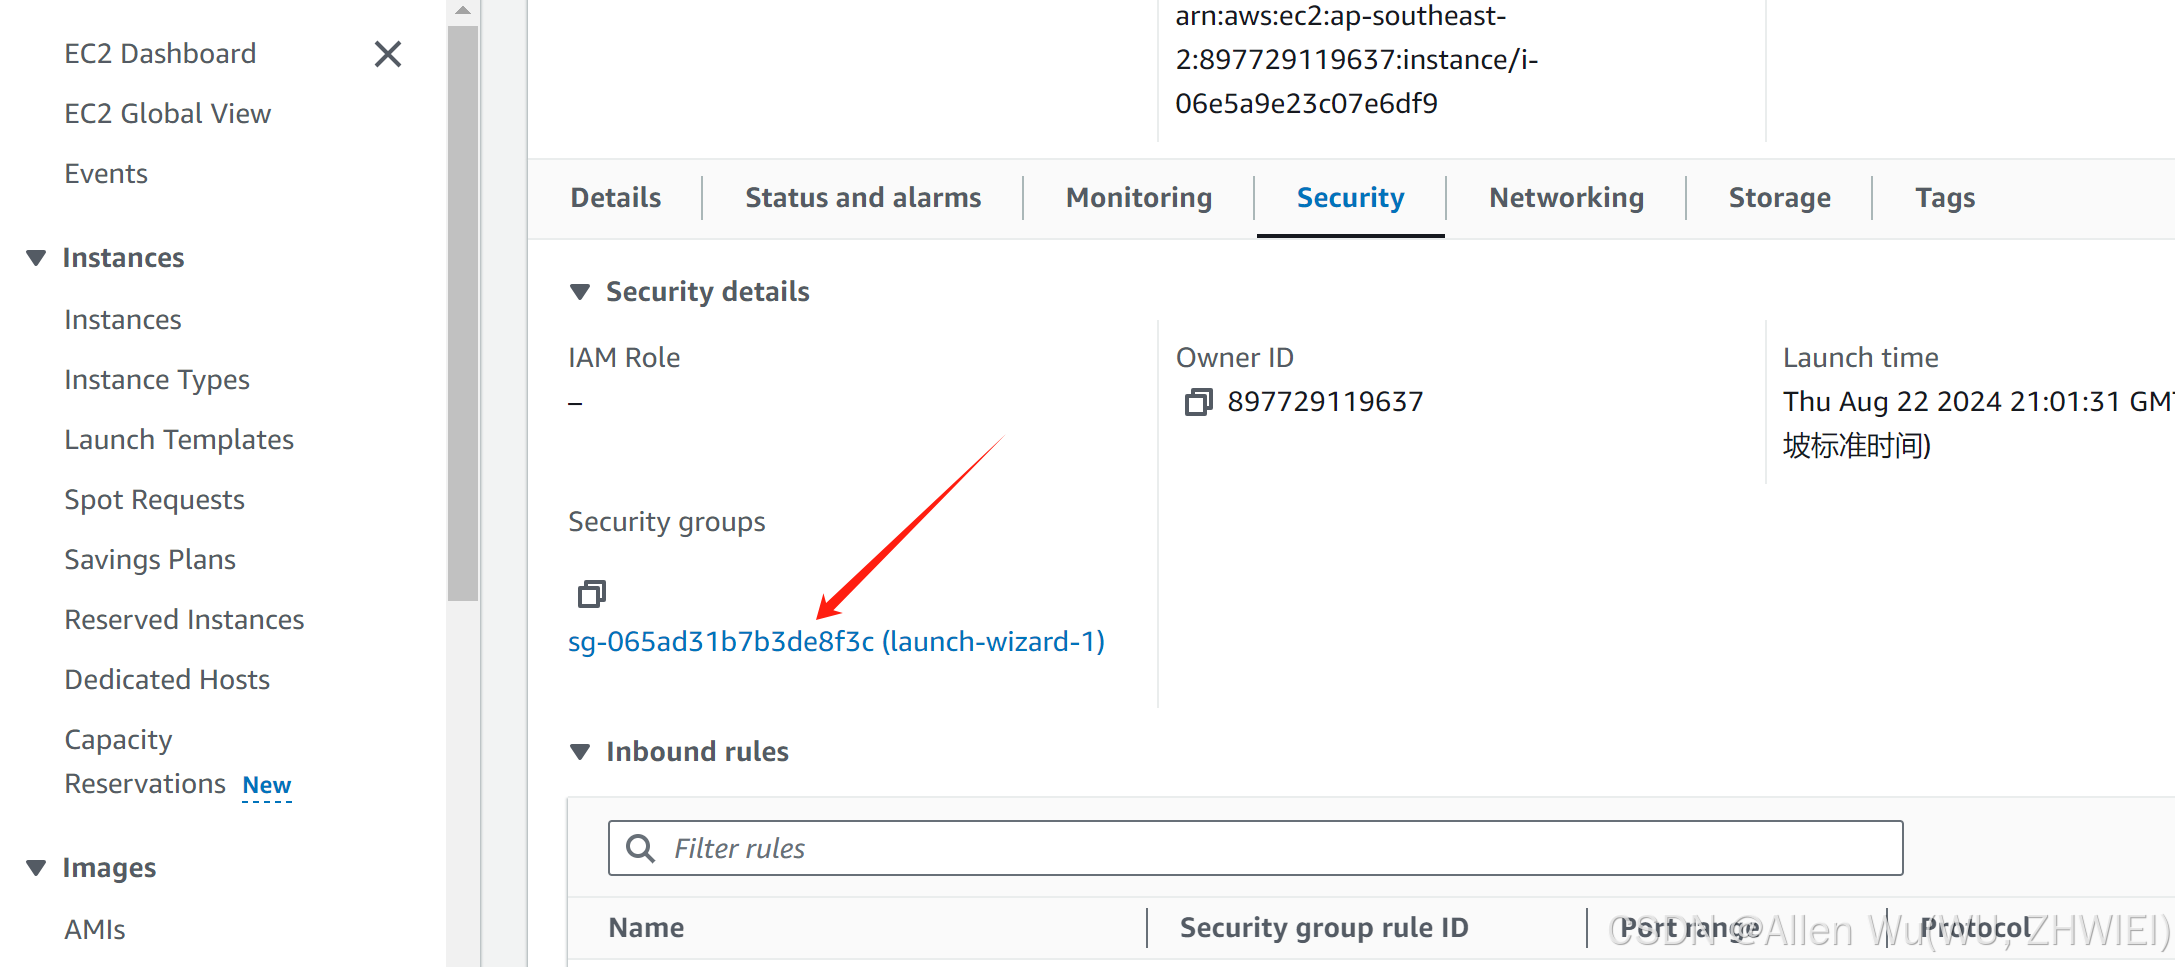Open the Events page

(106, 174)
